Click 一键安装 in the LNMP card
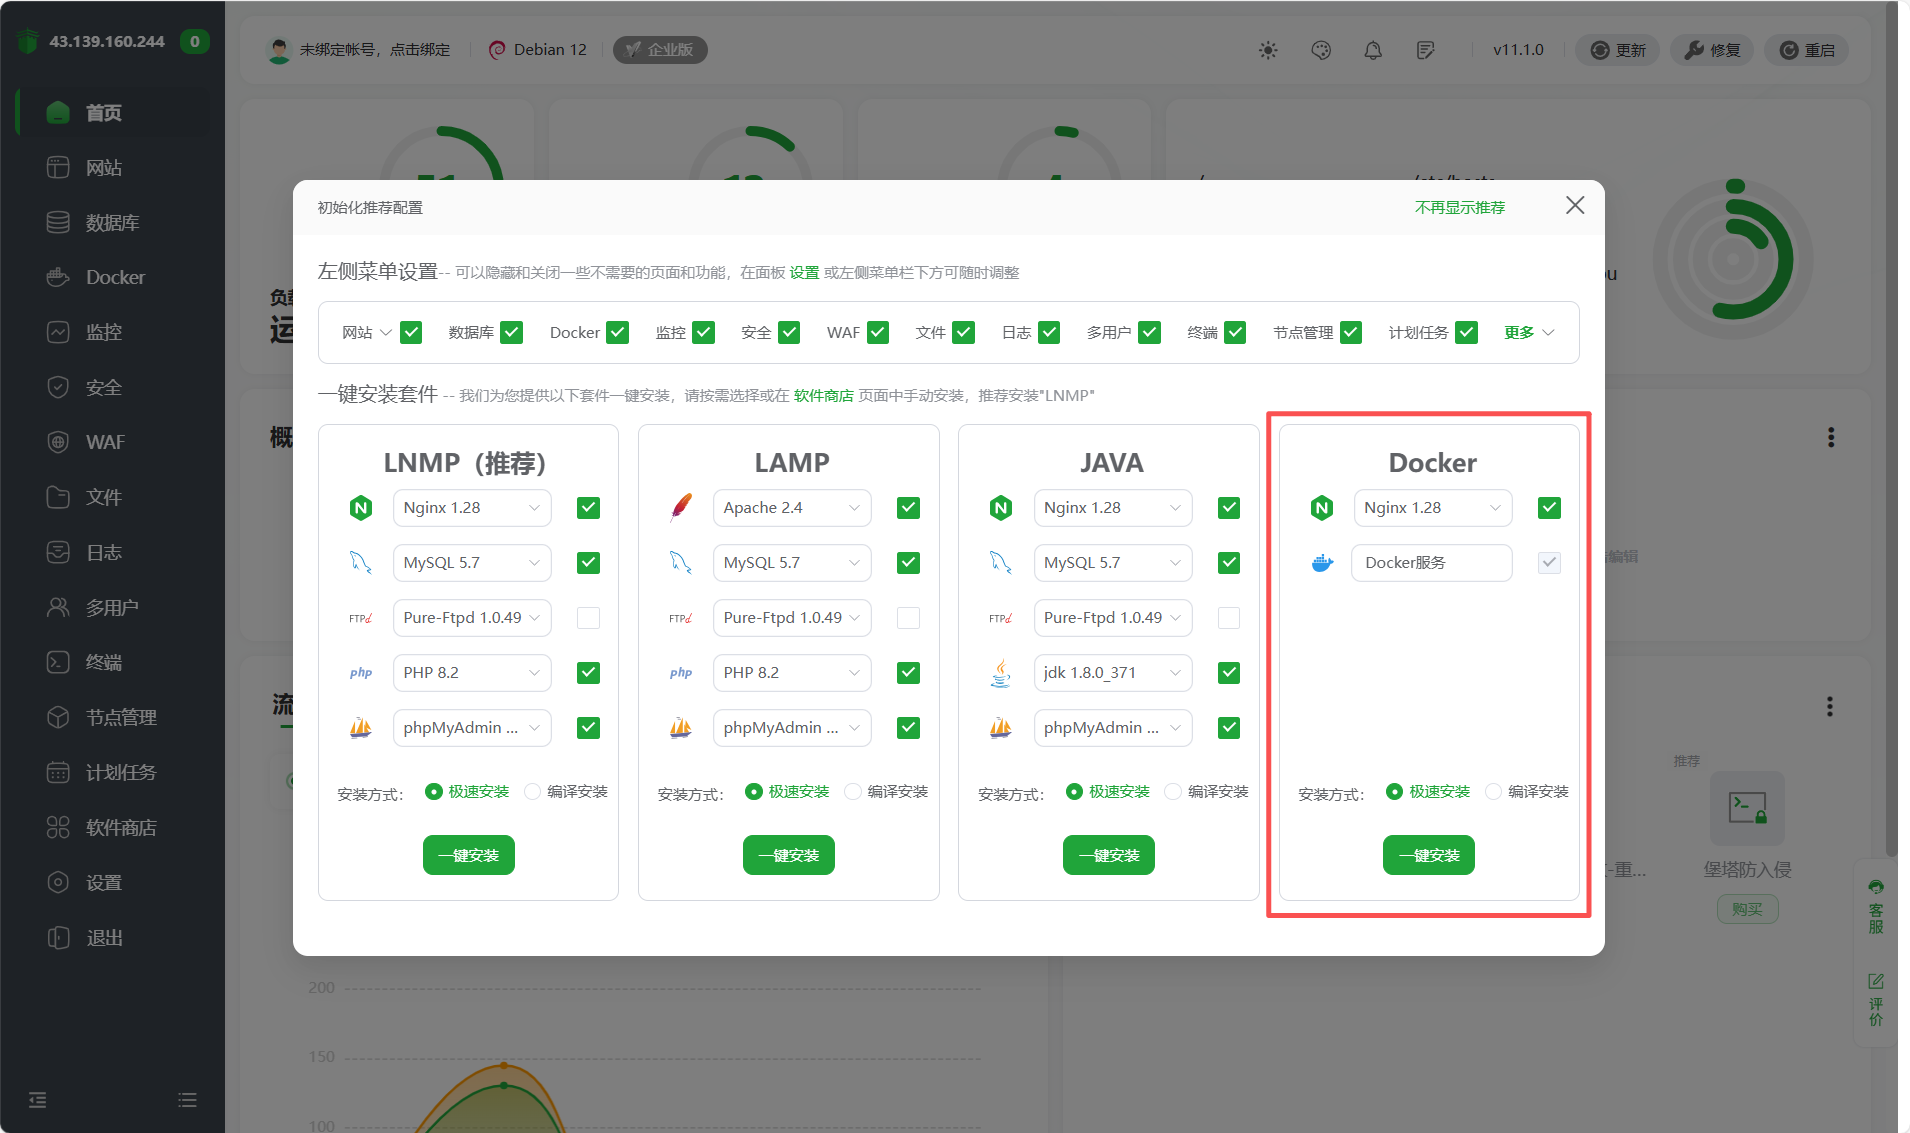 tap(468, 855)
